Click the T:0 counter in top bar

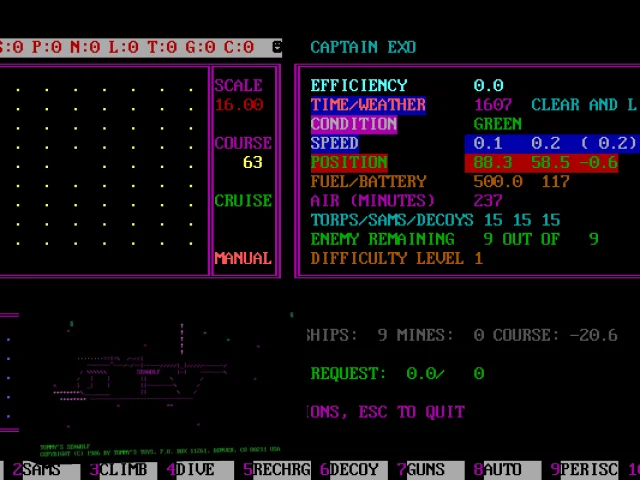pos(162,47)
